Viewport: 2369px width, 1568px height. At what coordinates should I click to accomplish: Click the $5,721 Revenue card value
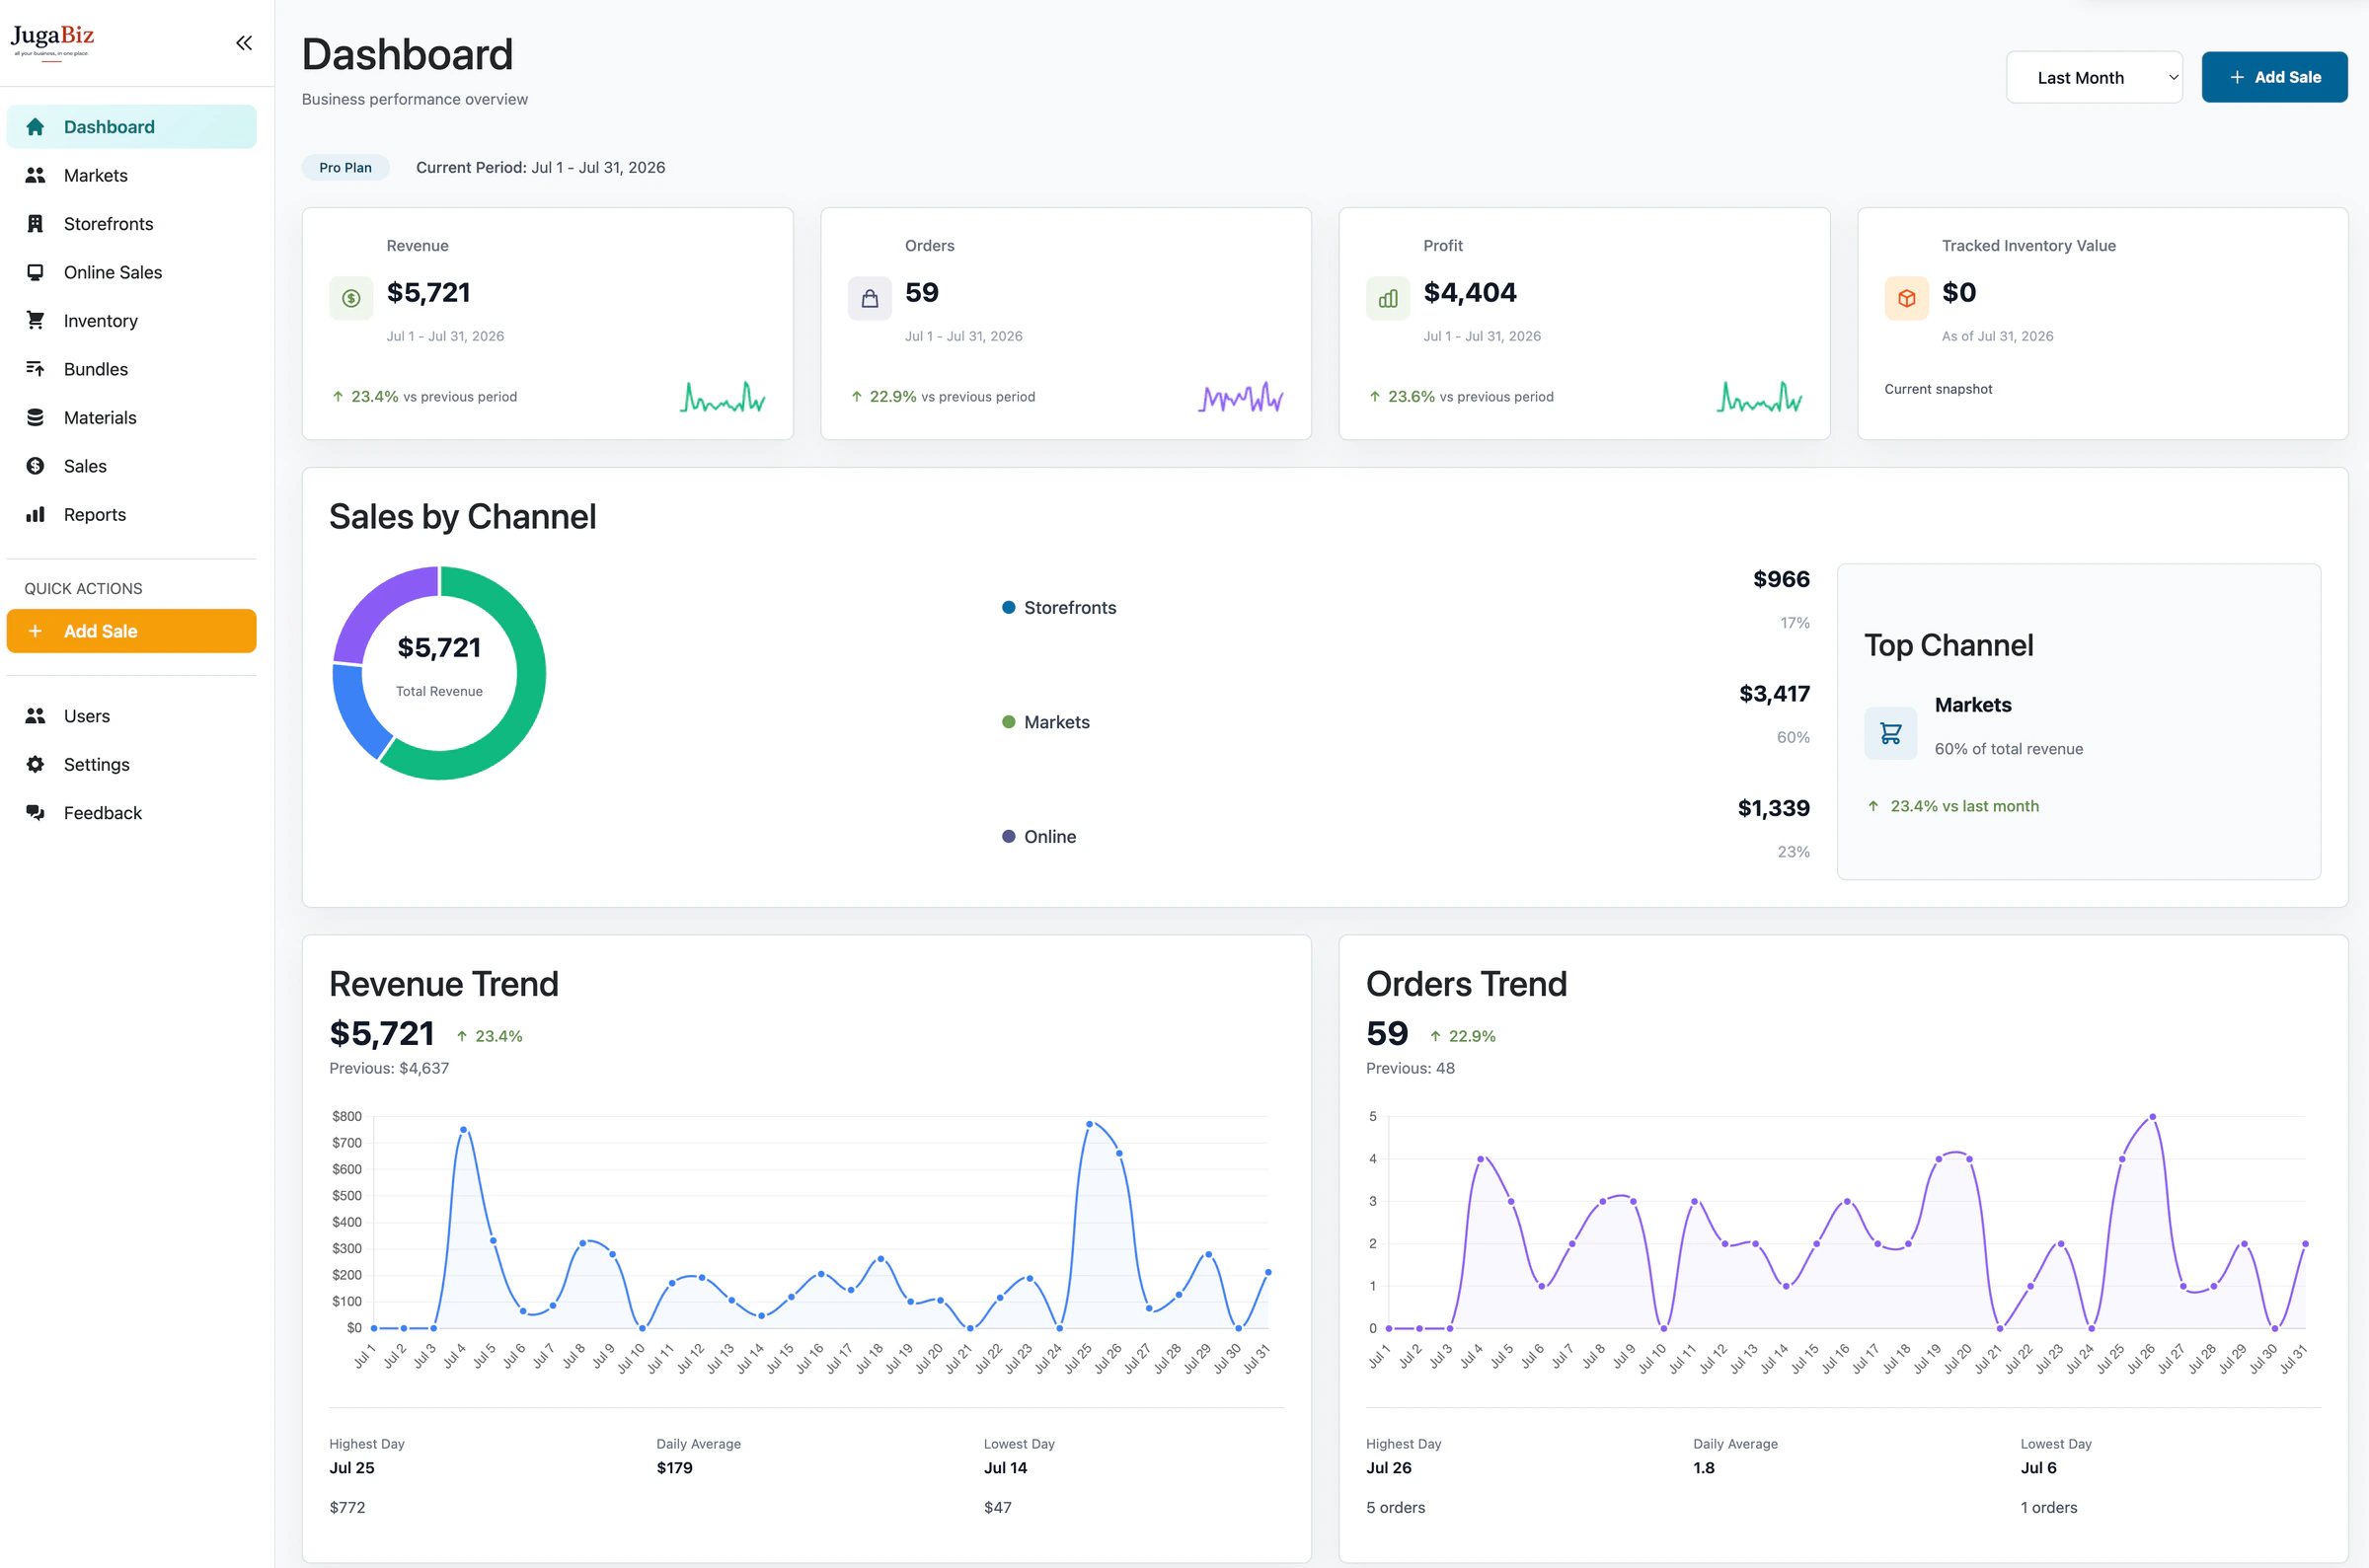tap(428, 292)
